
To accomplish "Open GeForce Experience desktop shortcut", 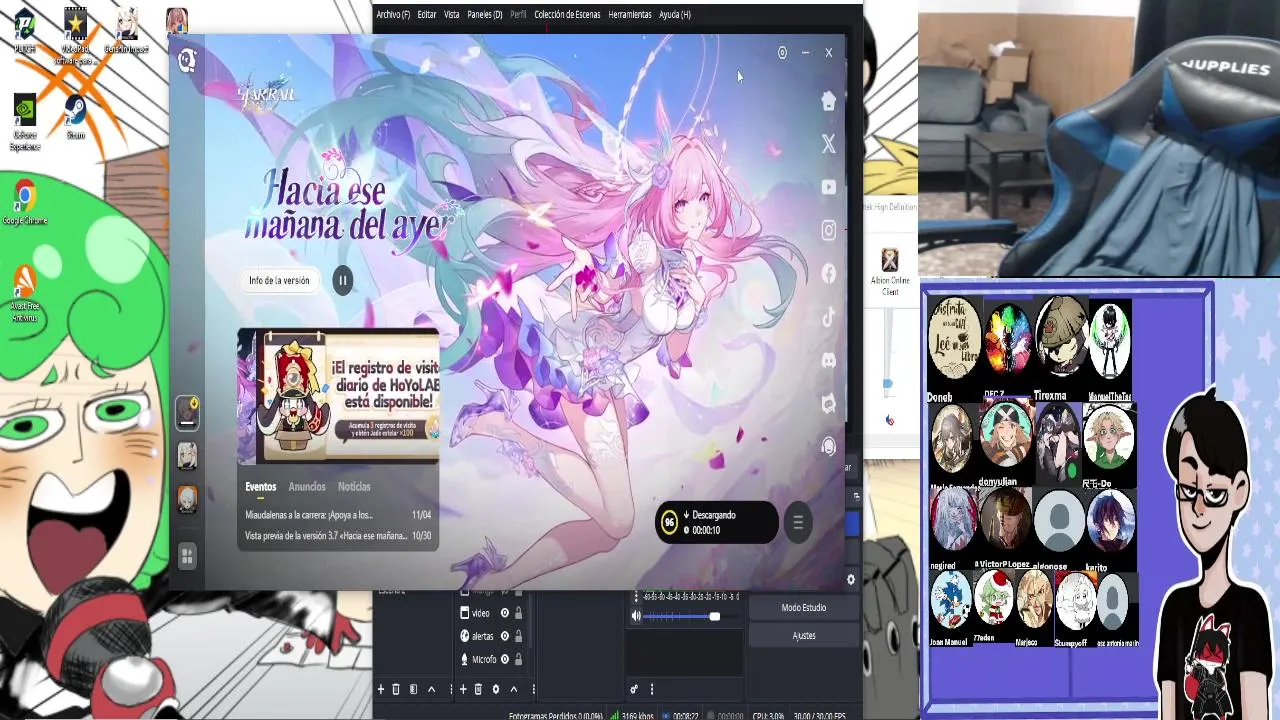I will point(25,122).
